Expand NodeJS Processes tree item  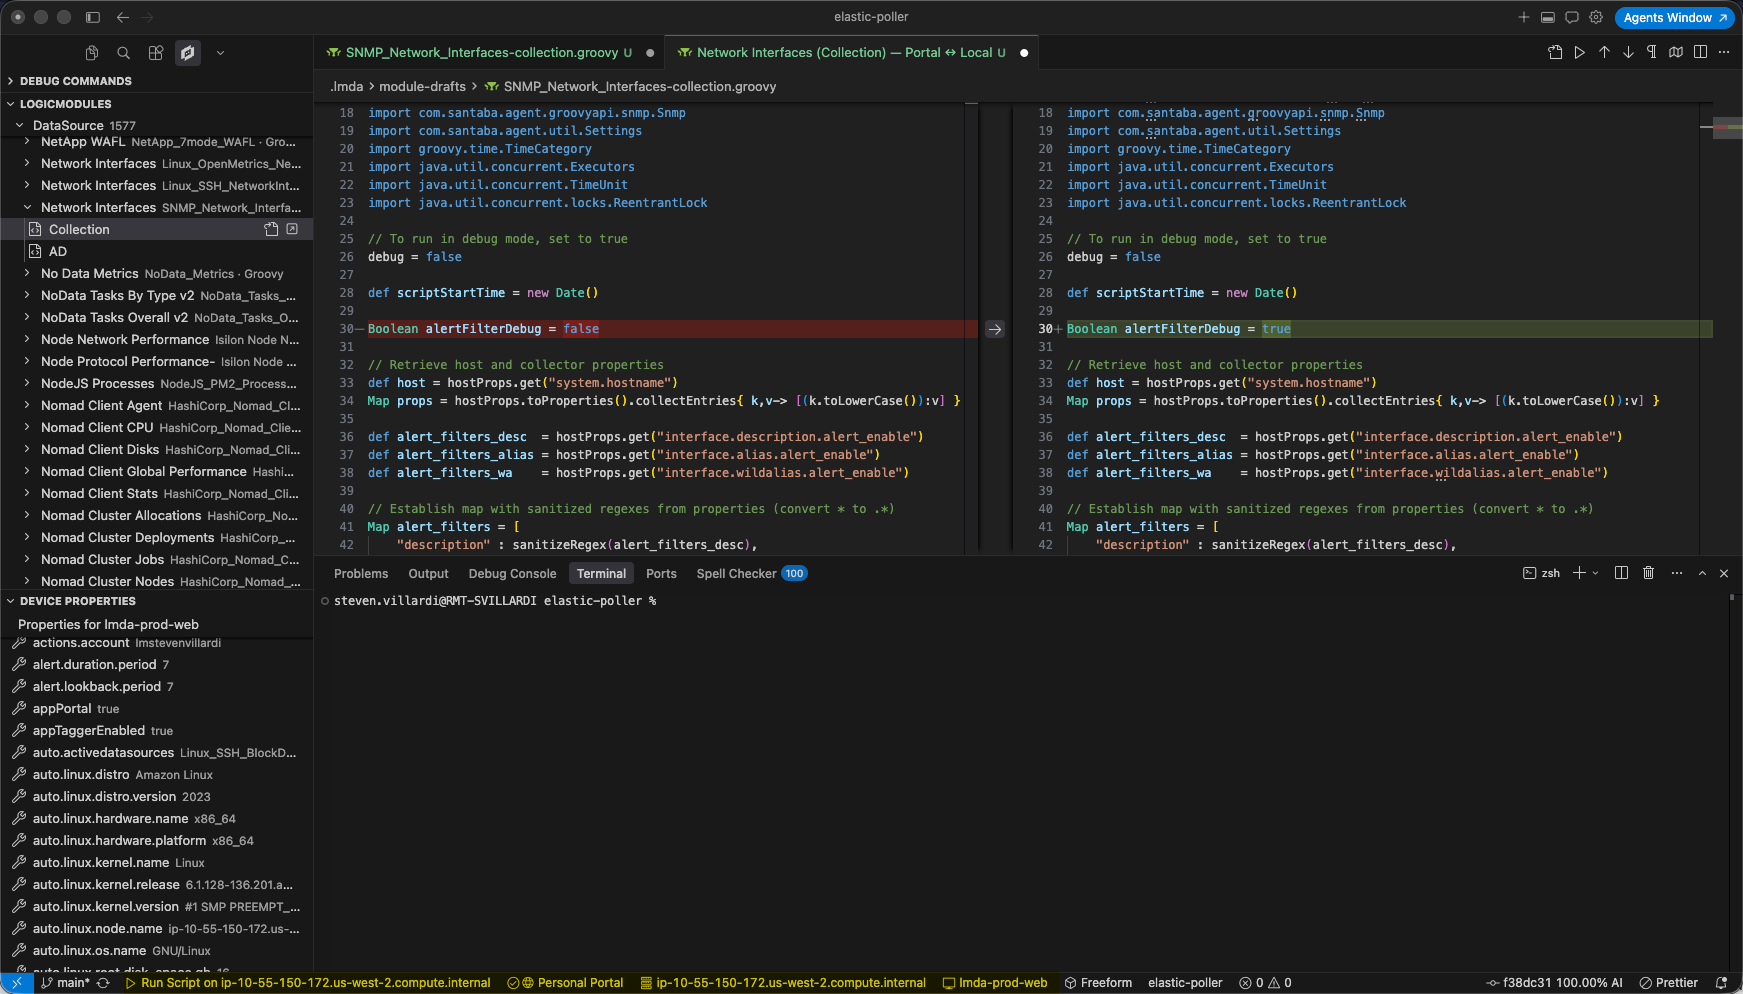[x=27, y=384]
